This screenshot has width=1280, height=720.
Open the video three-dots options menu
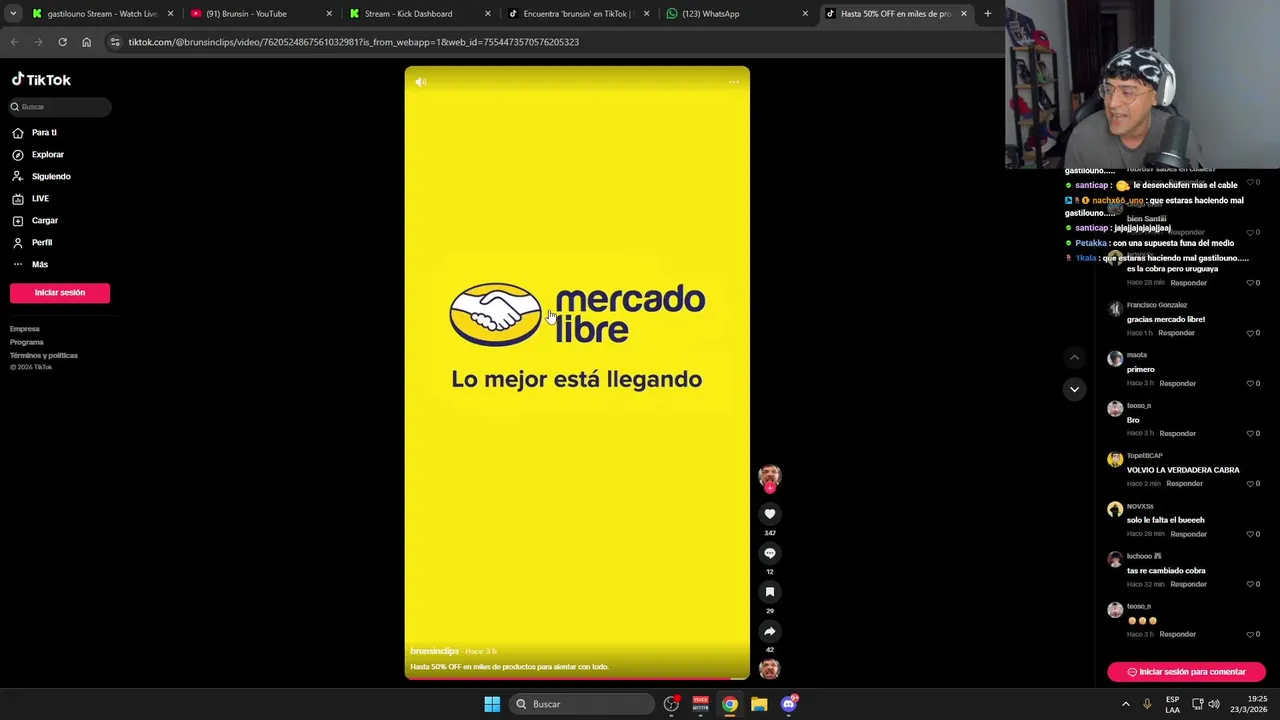[x=734, y=82]
